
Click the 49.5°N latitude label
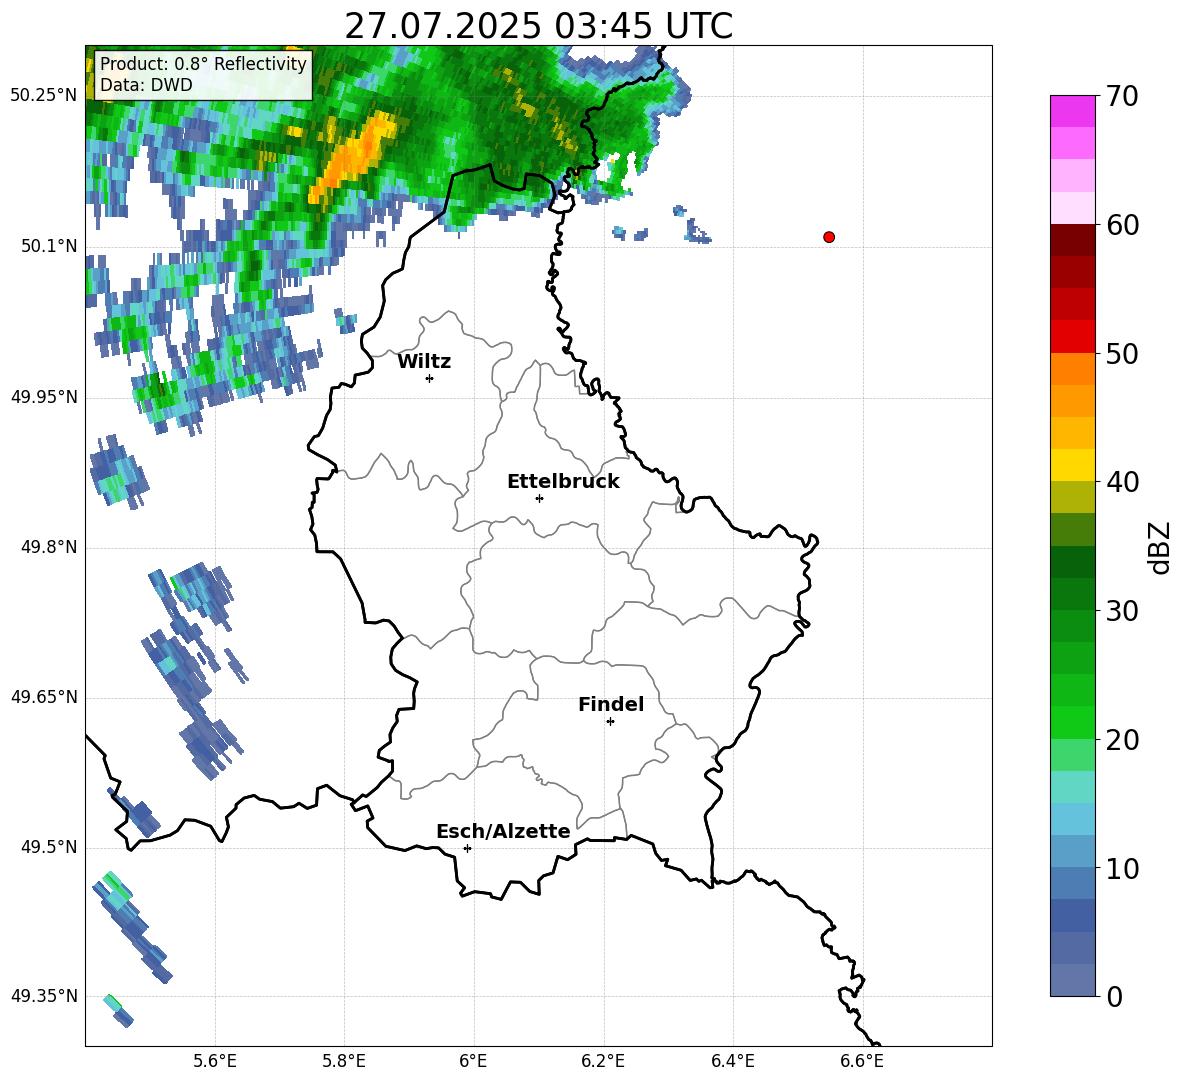tap(49, 847)
